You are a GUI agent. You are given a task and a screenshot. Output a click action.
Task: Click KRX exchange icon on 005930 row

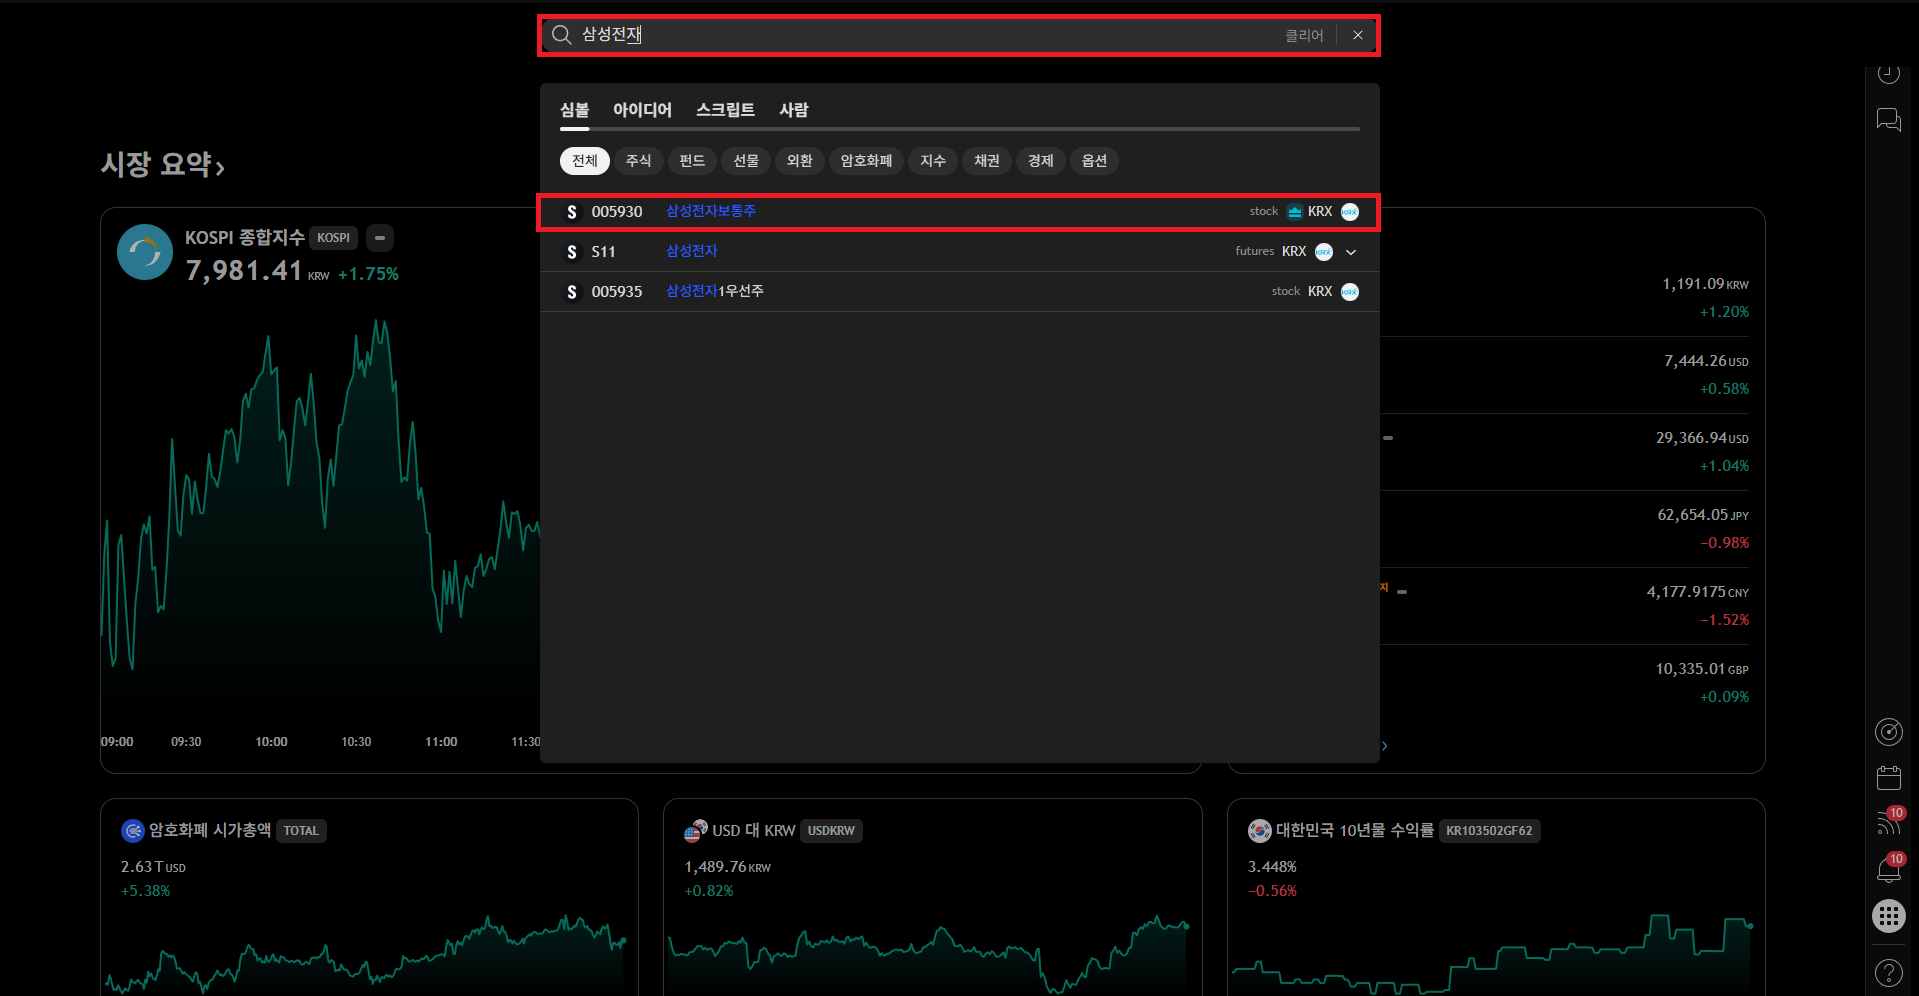[x=1350, y=212]
